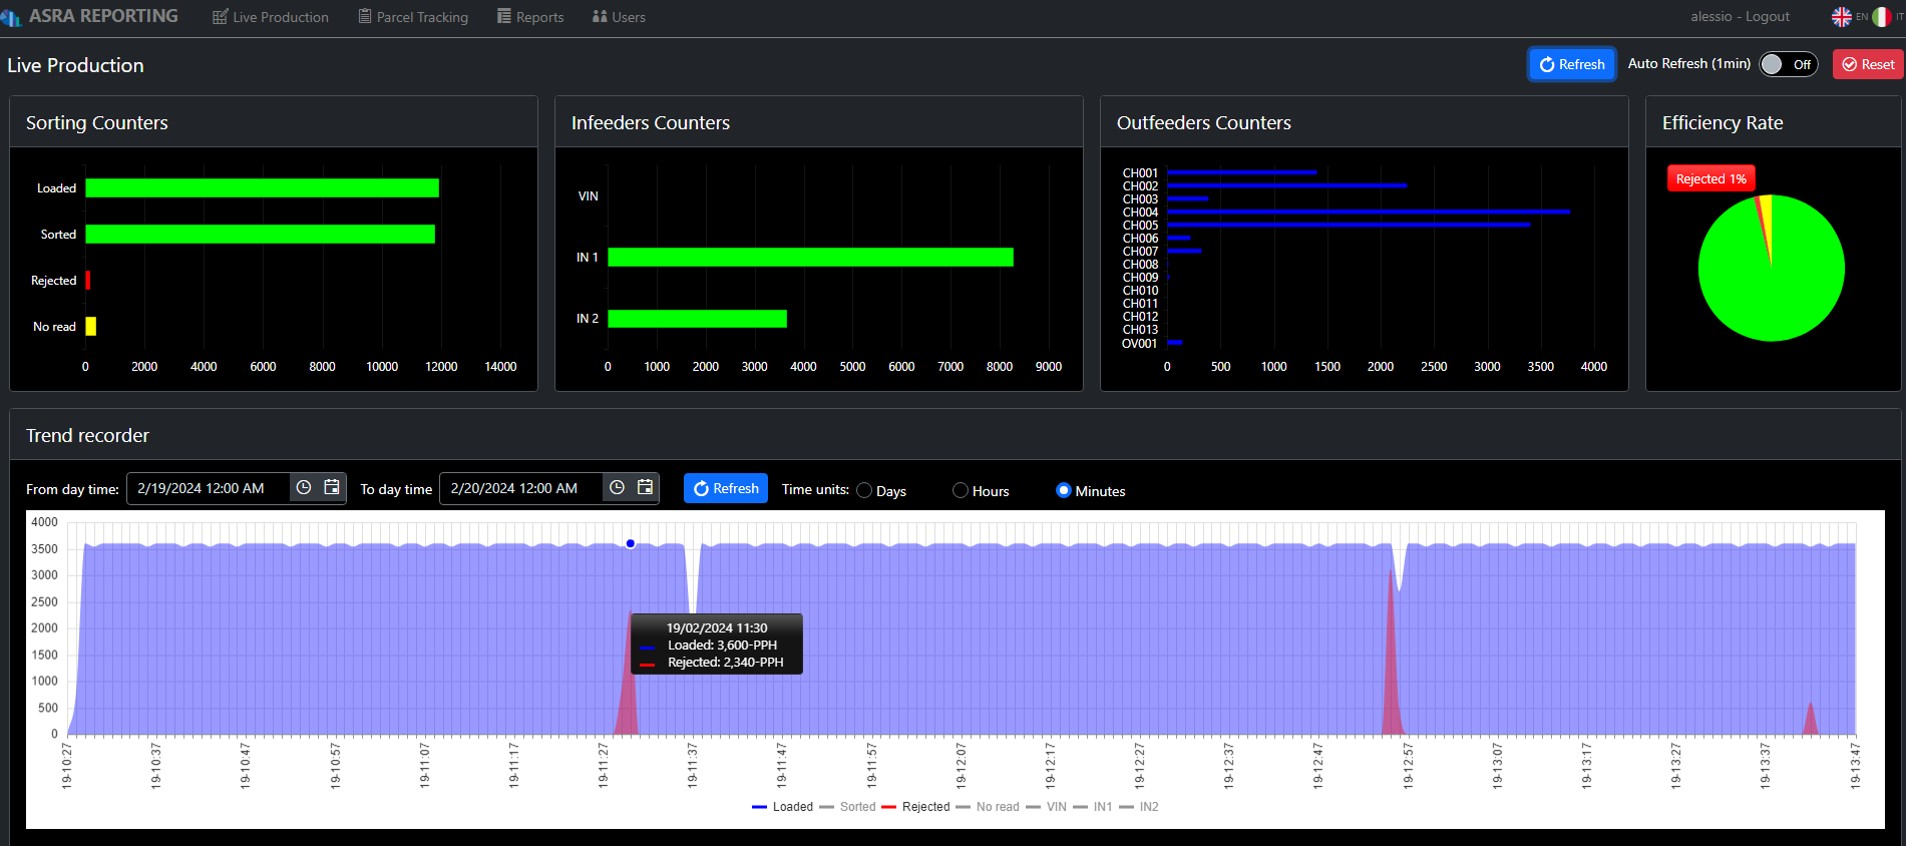1906x846 pixels.
Task: Select the Days time unit
Action: [865, 491]
